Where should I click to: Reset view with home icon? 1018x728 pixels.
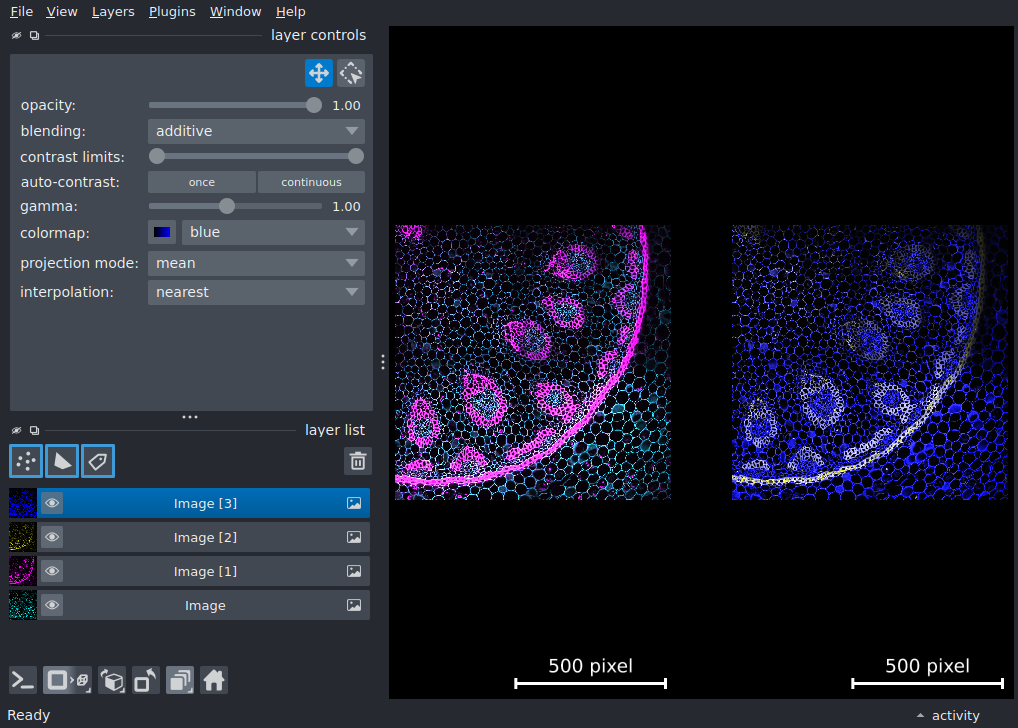tap(214, 681)
